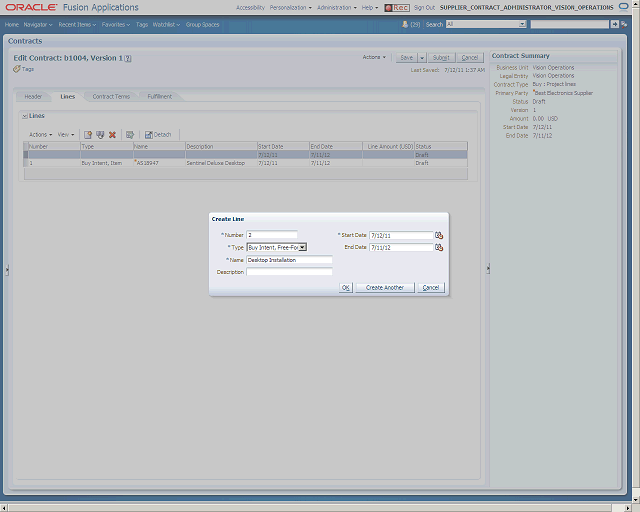Click the empty Description input field
This screenshot has height=512, width=640.
[x=289, y=272]
